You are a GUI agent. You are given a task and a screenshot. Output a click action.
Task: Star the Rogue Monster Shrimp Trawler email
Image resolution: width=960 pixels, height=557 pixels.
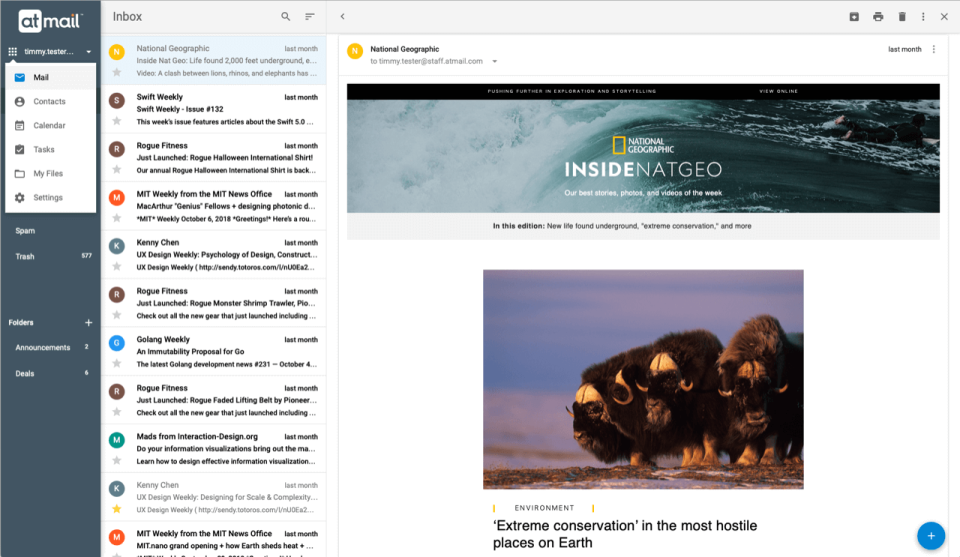pyautogui.click(x=116, y=315)
